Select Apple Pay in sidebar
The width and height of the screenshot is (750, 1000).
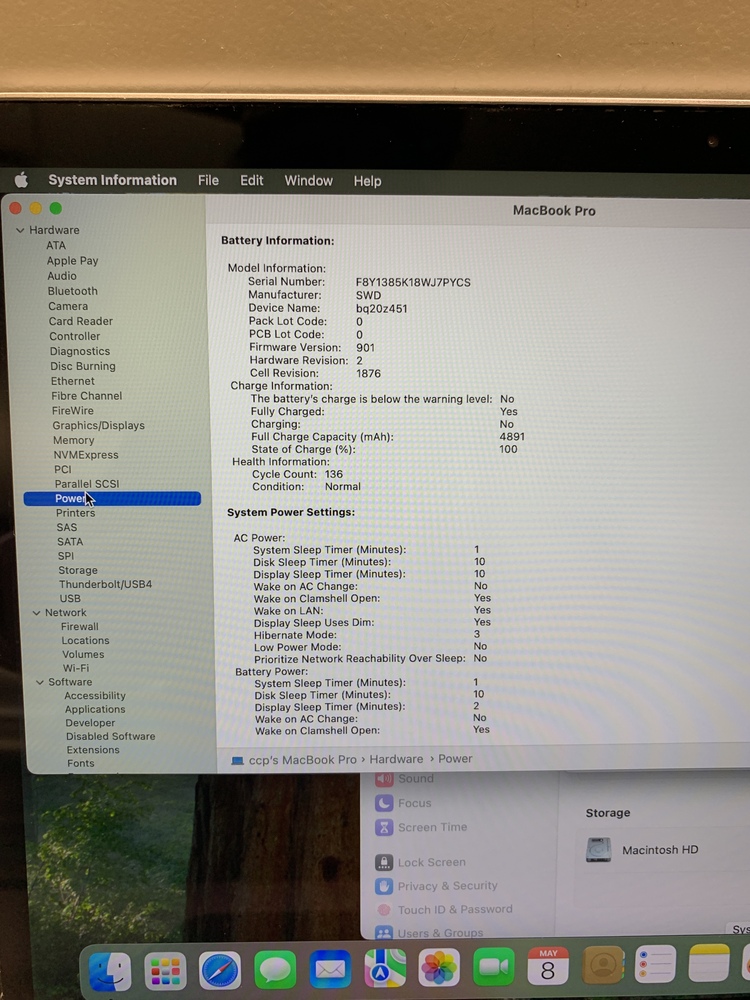pos(72,260)
